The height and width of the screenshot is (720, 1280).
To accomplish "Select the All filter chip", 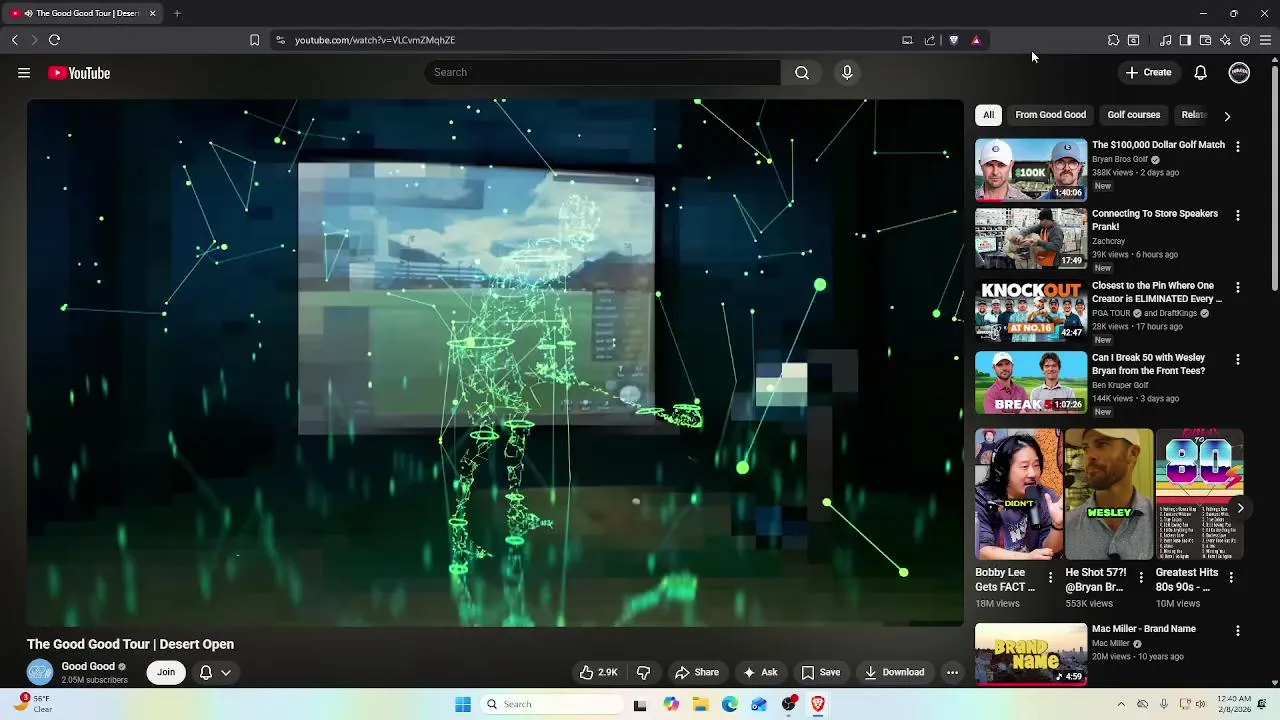I will (x=988, y=114).
